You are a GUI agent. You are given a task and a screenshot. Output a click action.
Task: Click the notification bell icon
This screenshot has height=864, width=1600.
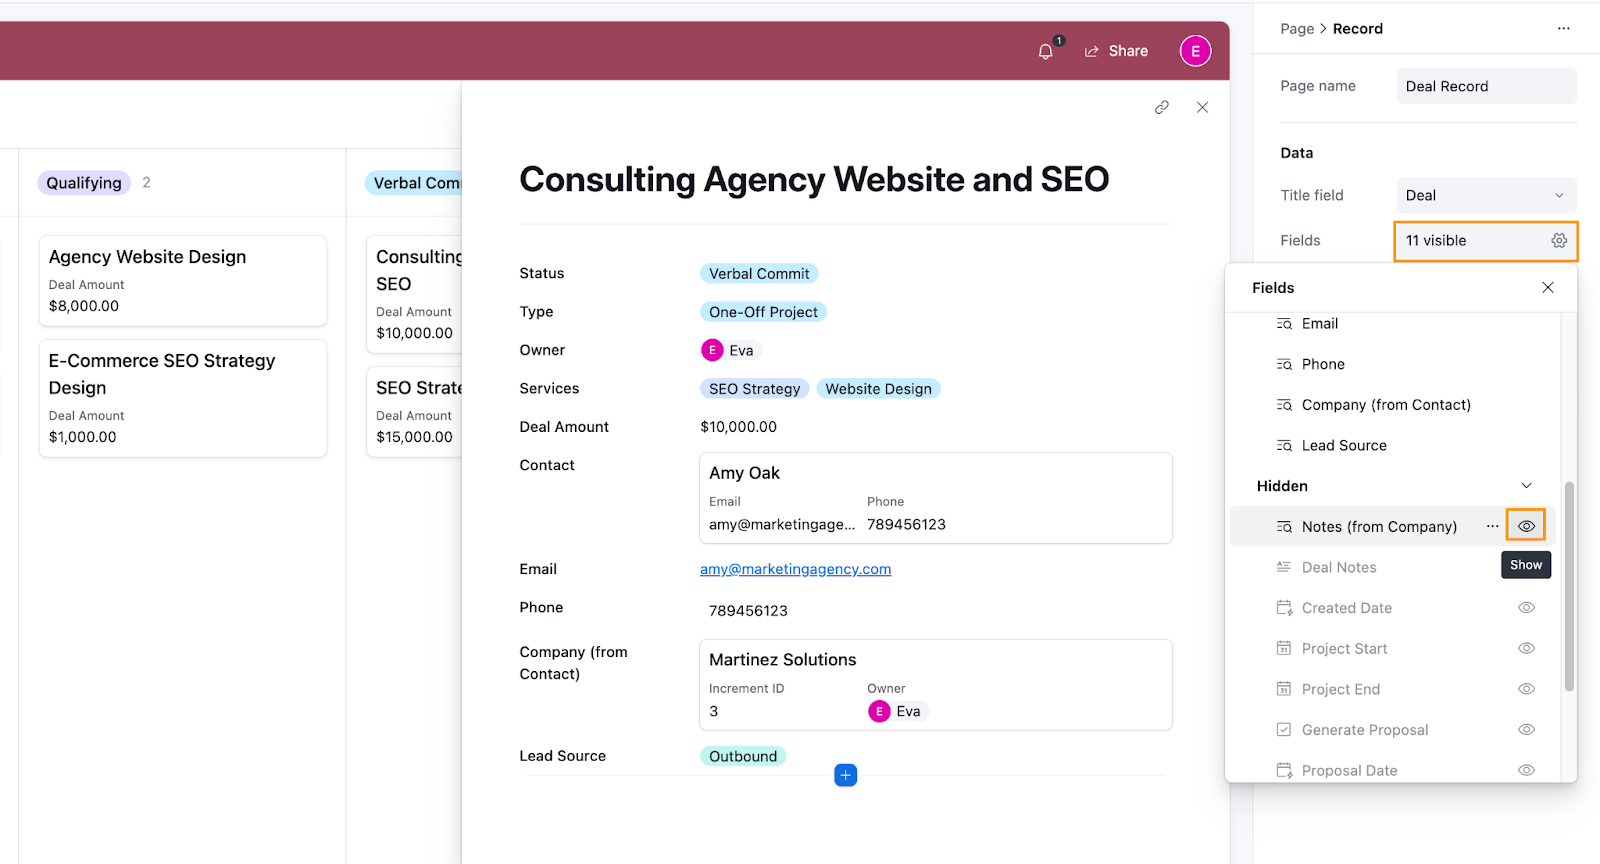[1045, 51]
